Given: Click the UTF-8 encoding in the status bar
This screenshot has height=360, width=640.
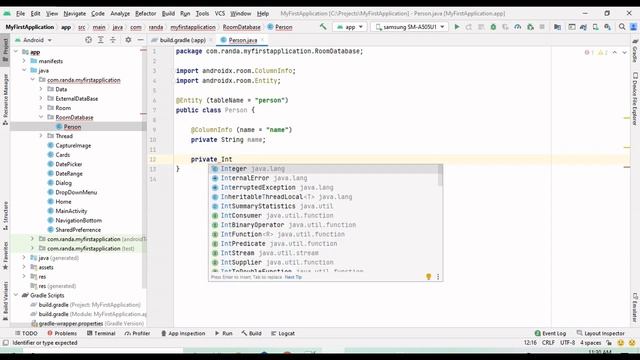Looking at the screenshot, I should pyautogui.click(x=567, y=343).
